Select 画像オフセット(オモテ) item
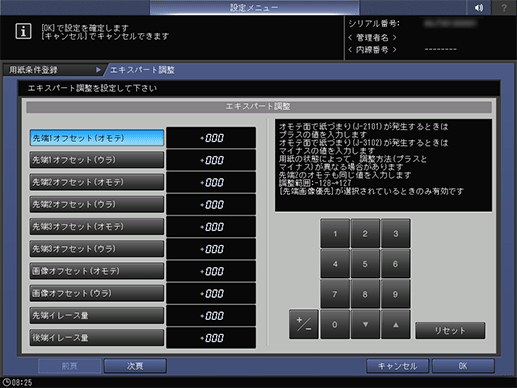Screen dimensions: 517x388 [x=97, y=271]
